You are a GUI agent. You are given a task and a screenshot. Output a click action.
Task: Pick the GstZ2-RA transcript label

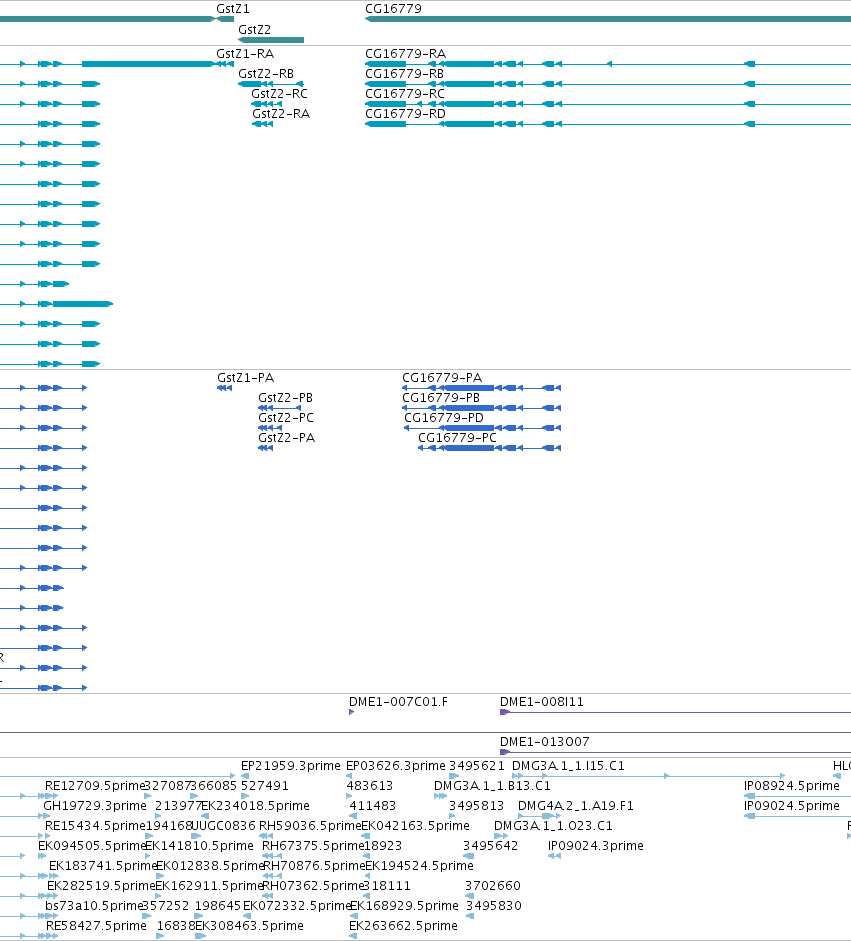point(281,114)
